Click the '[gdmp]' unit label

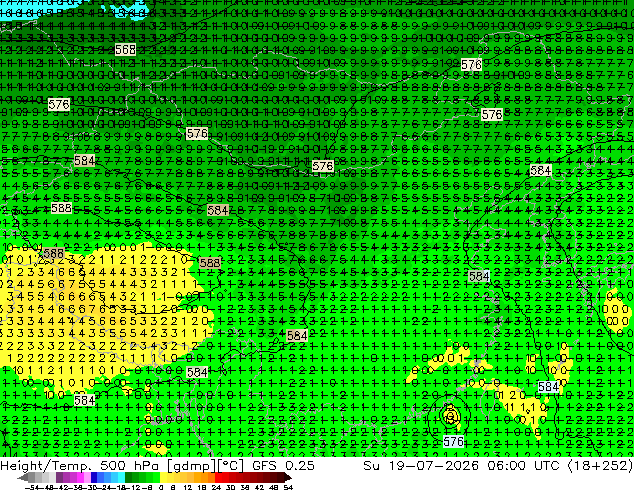click(192, 466)
